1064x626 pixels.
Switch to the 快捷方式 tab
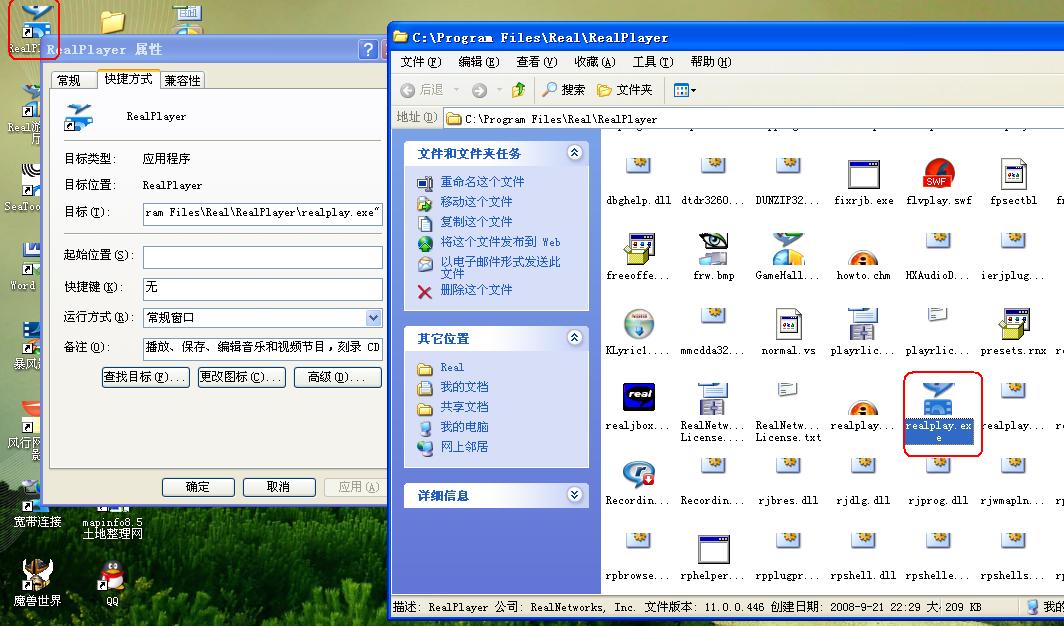[128, 79]
